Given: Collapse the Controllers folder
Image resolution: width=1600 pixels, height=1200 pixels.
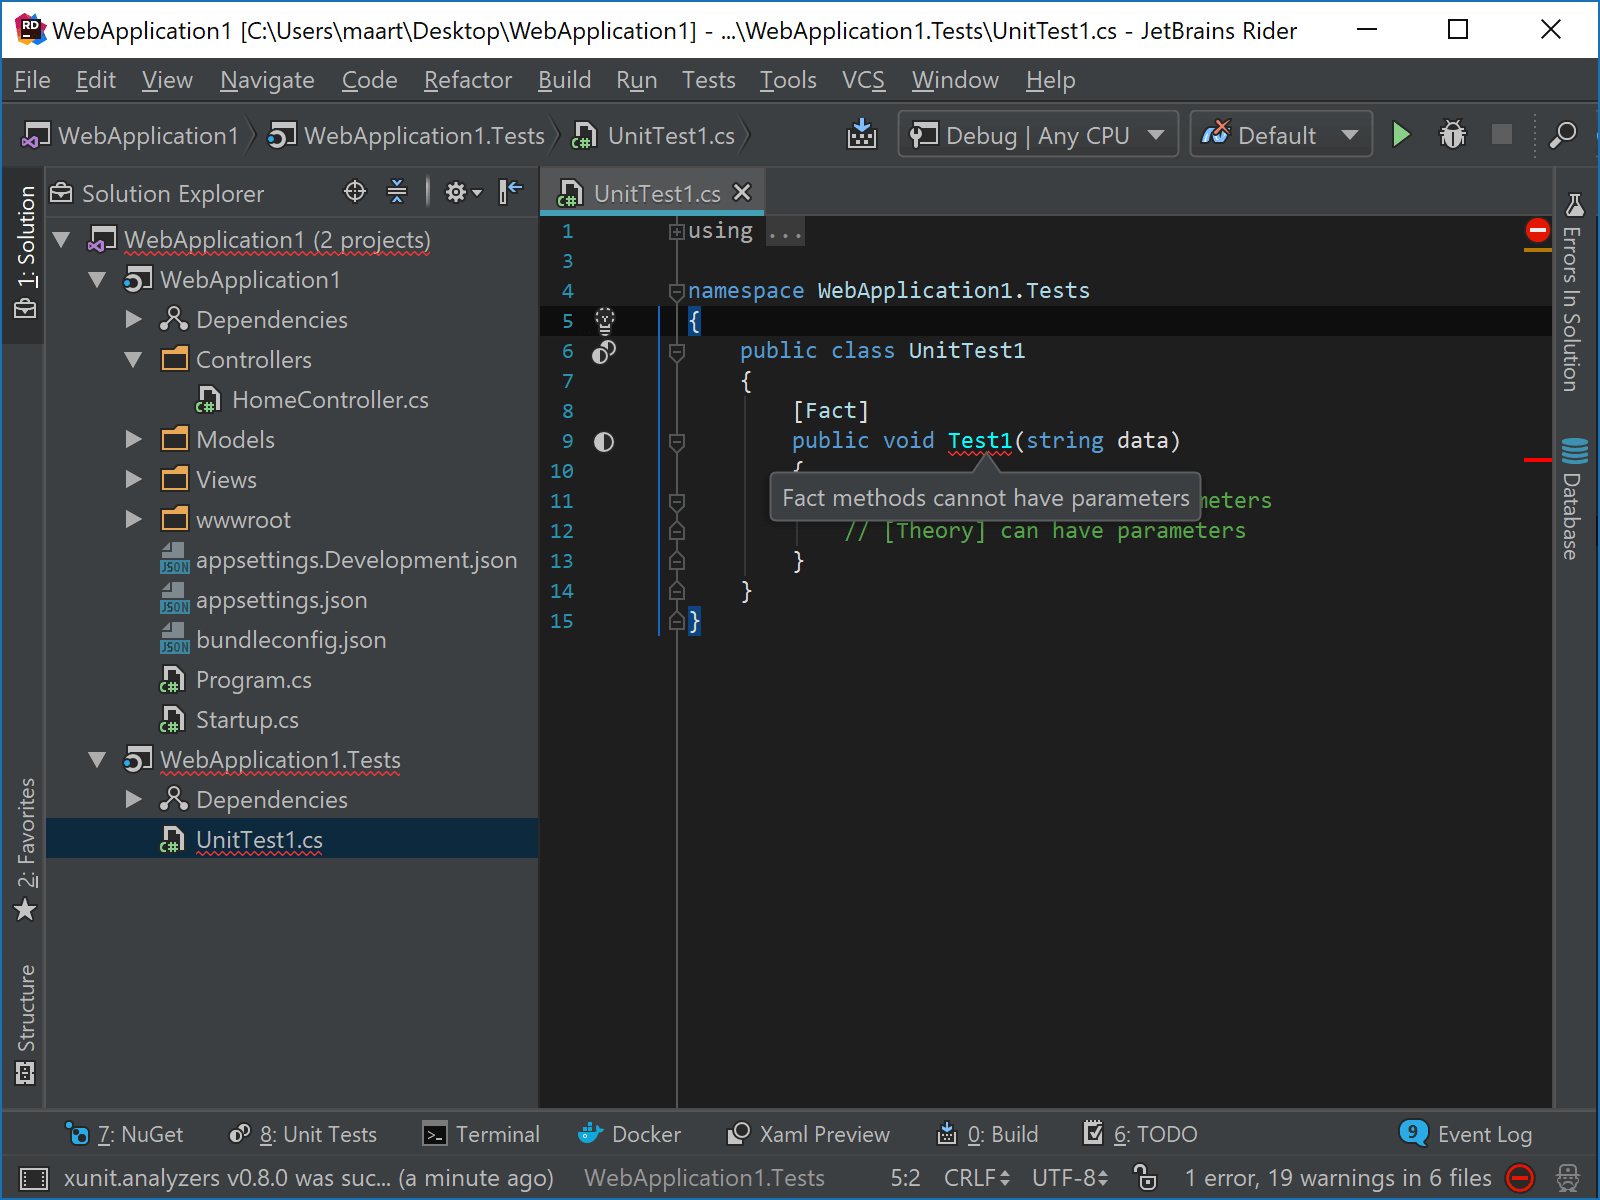Looking at the screenshot, I should pyautogui.click(x=133, y=360).
